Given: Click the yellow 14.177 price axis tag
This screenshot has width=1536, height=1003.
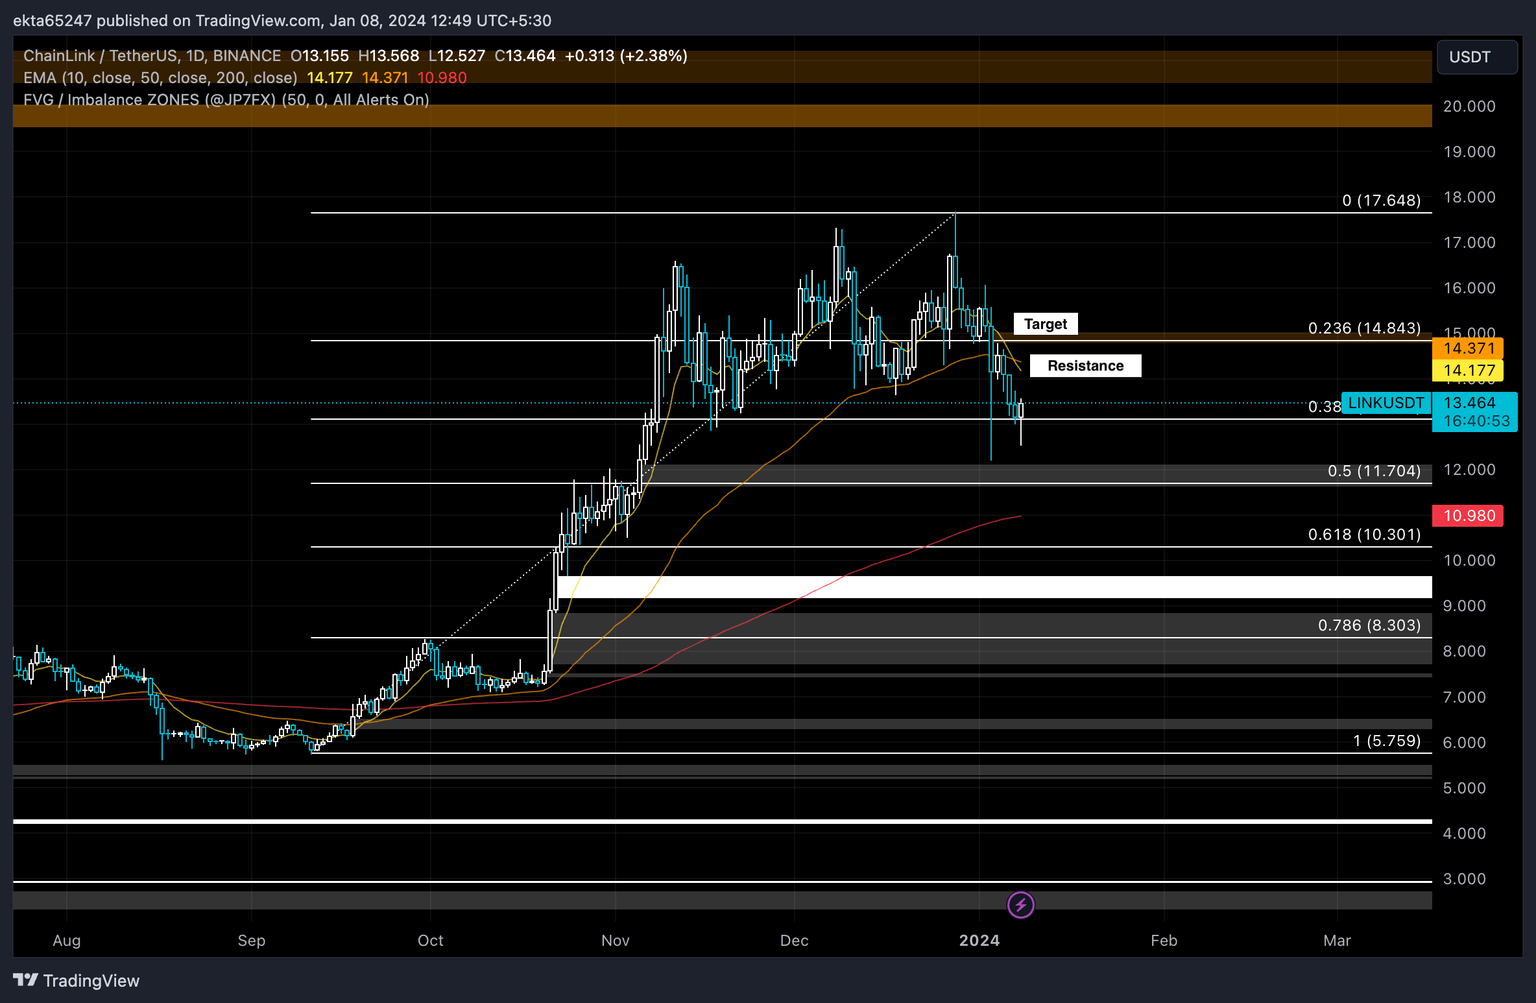Looking at the screenshot, I should point(1468,370).
